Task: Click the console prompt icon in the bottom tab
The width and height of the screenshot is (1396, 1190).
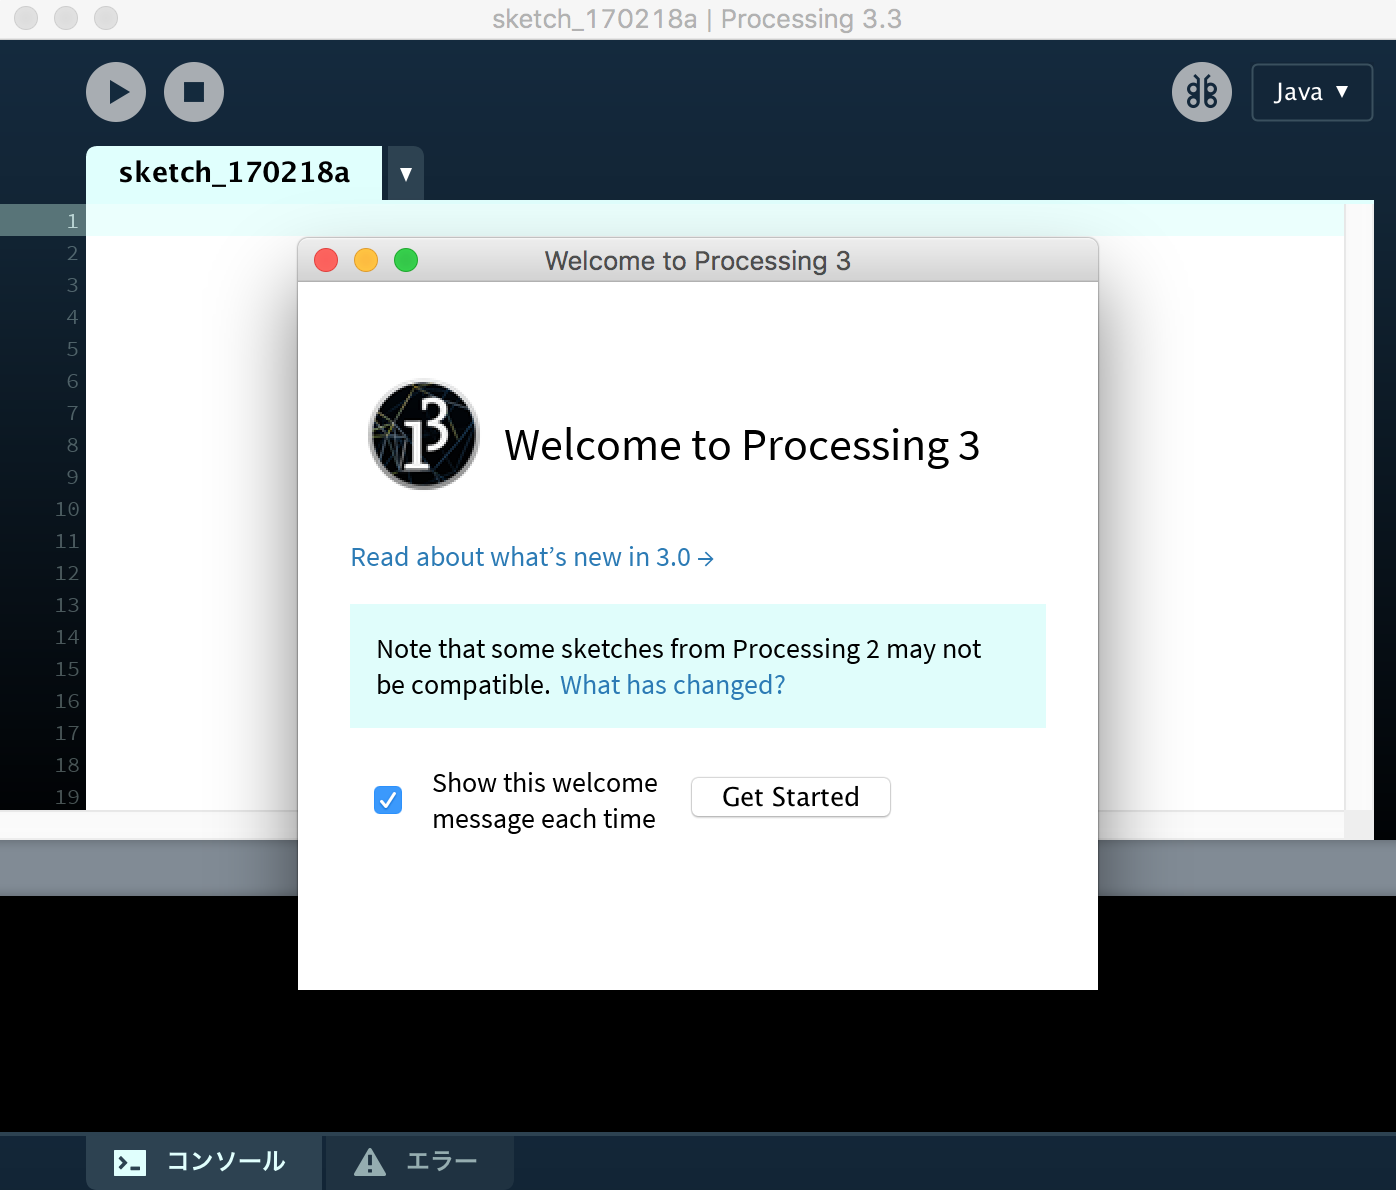Action: [130, 1162]
